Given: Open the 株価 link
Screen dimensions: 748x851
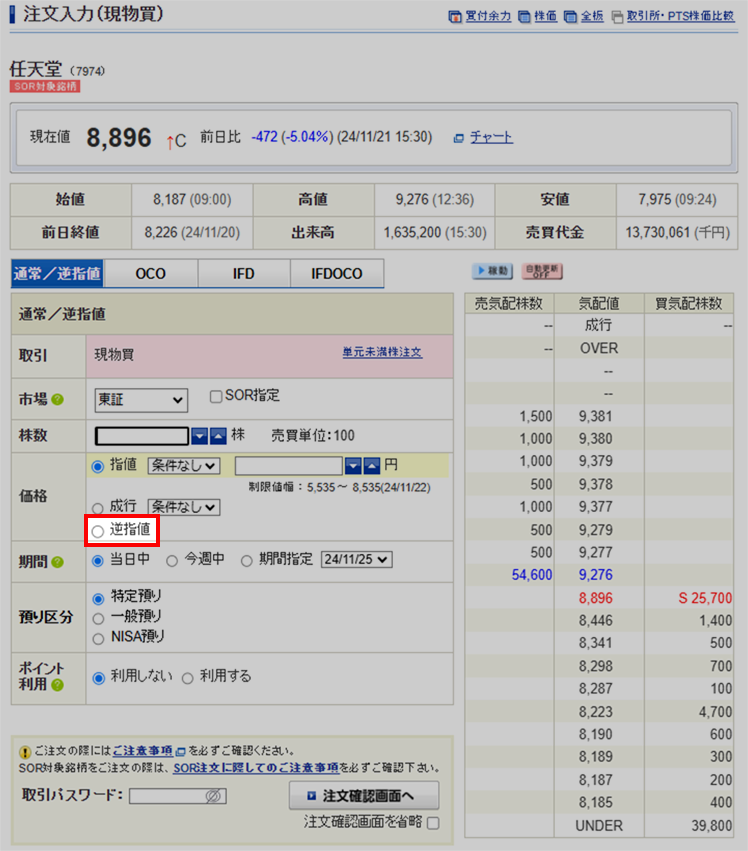Looking at the screenshot, I should point(546,16).
